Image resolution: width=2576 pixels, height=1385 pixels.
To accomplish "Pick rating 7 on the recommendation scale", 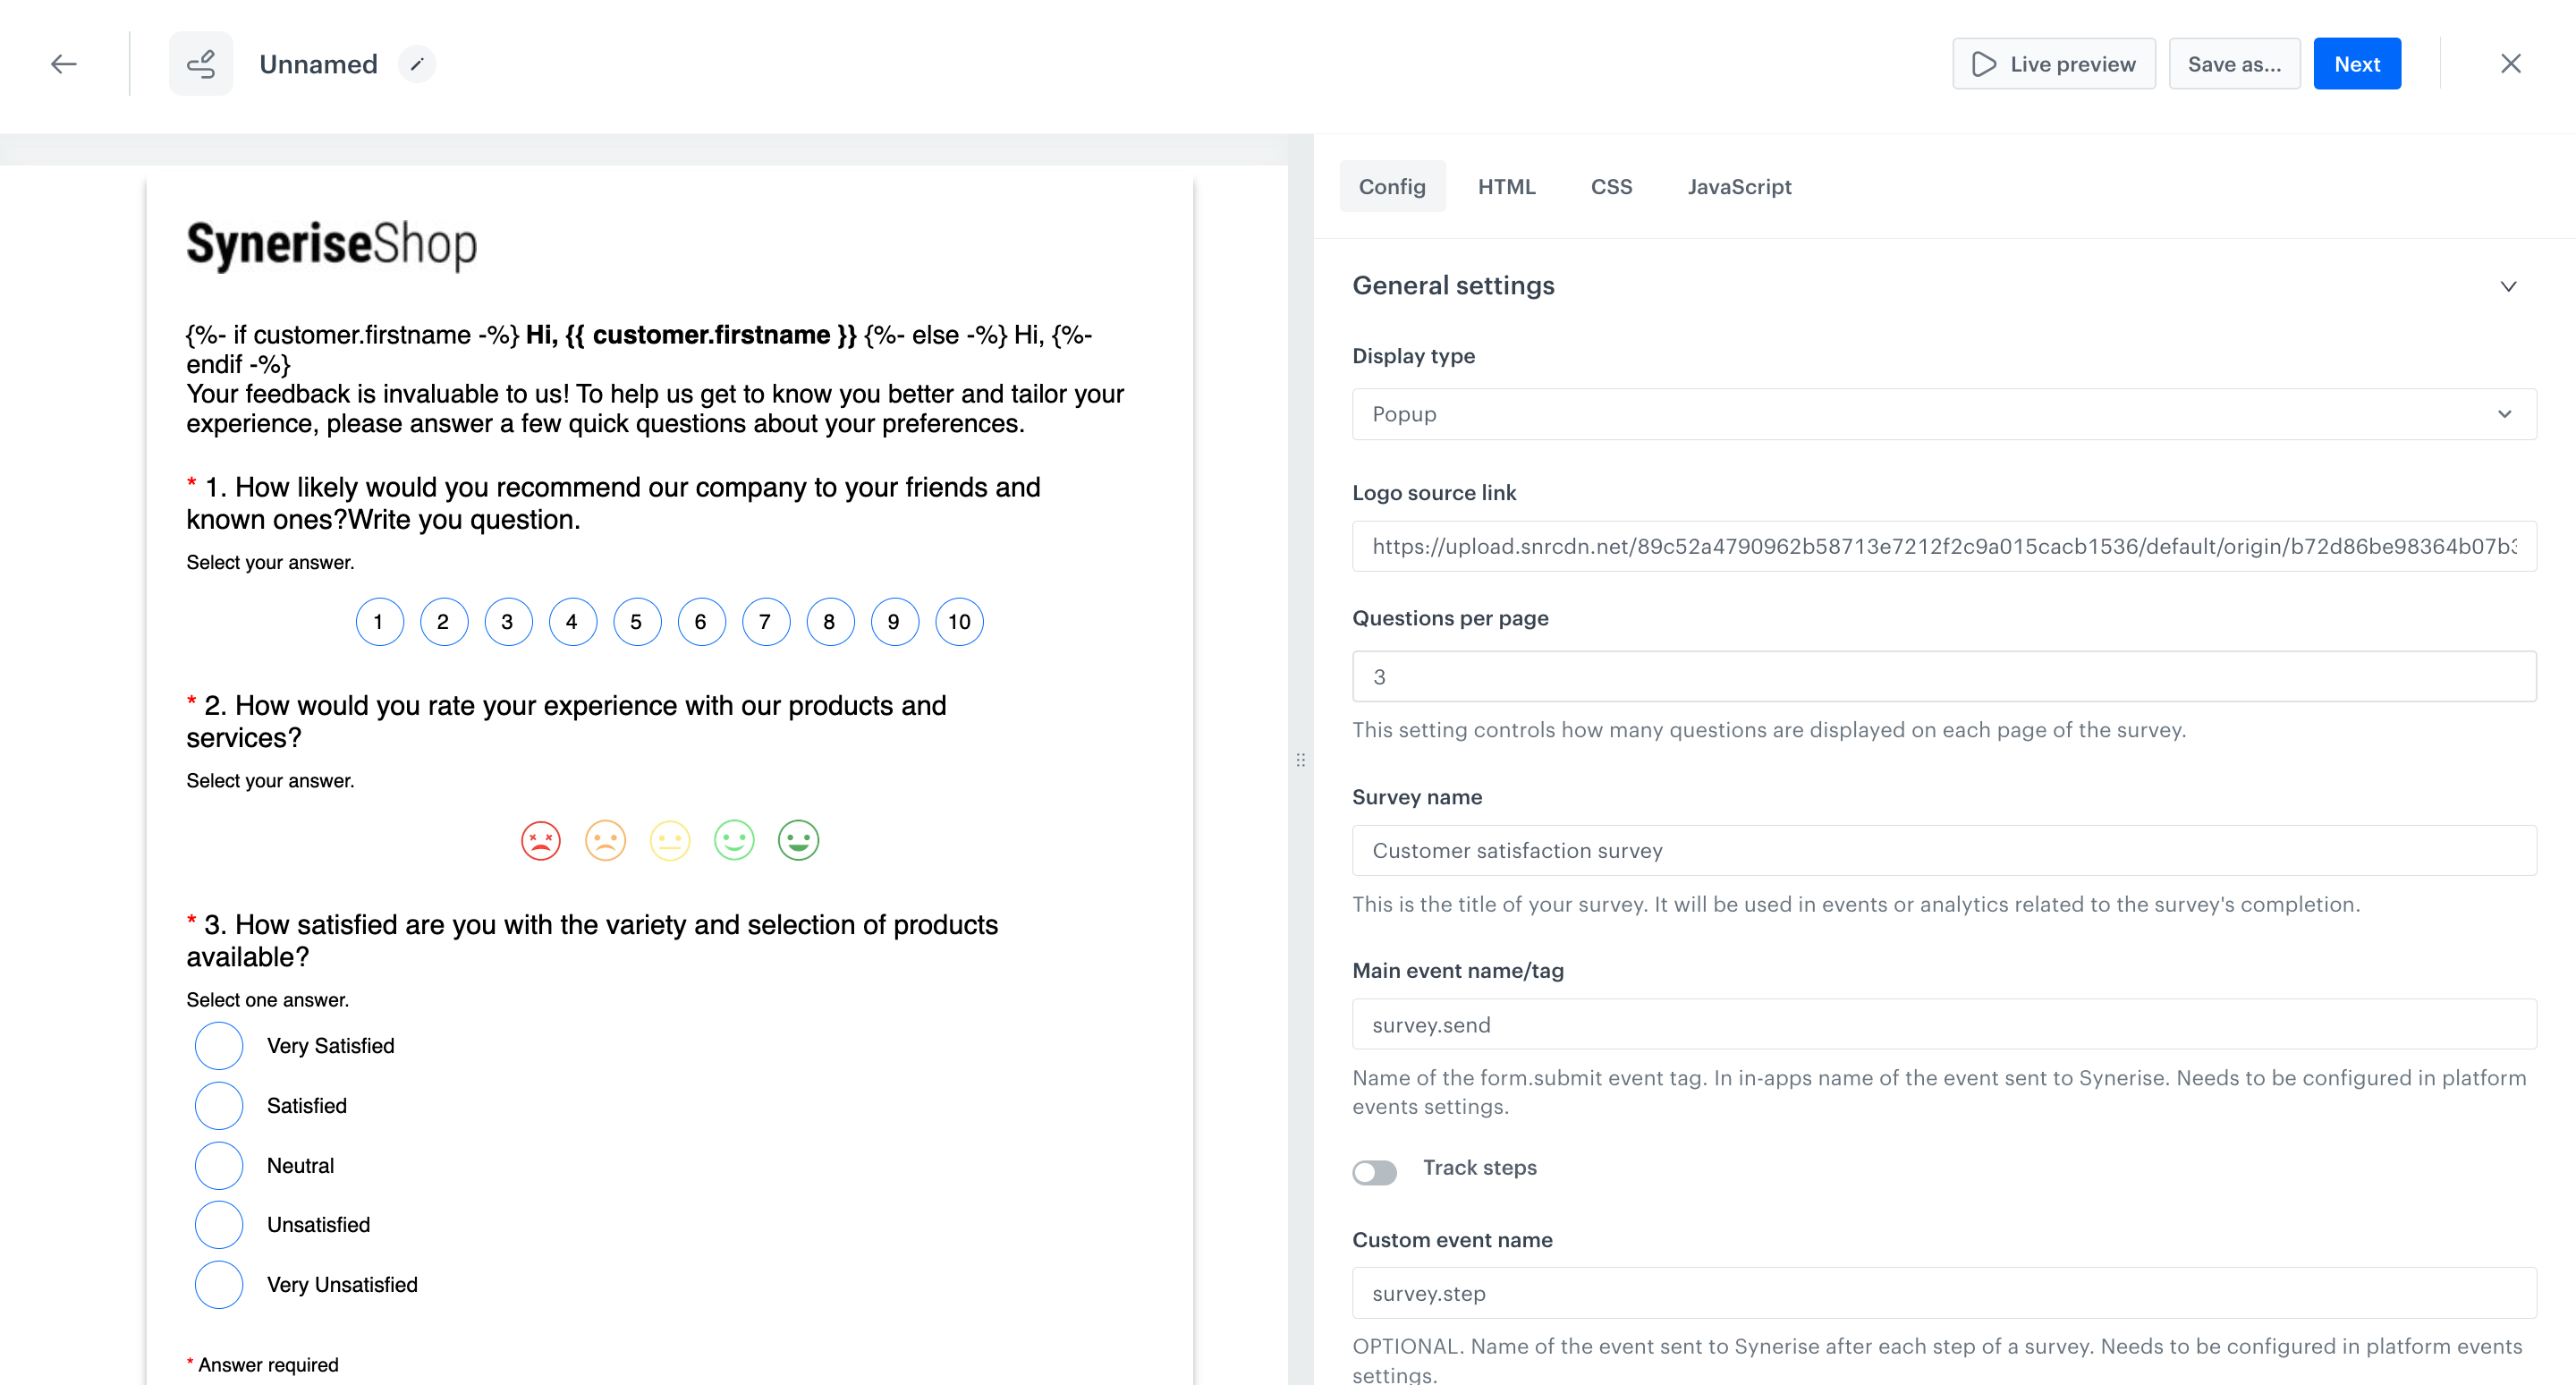I will (765, 622).
